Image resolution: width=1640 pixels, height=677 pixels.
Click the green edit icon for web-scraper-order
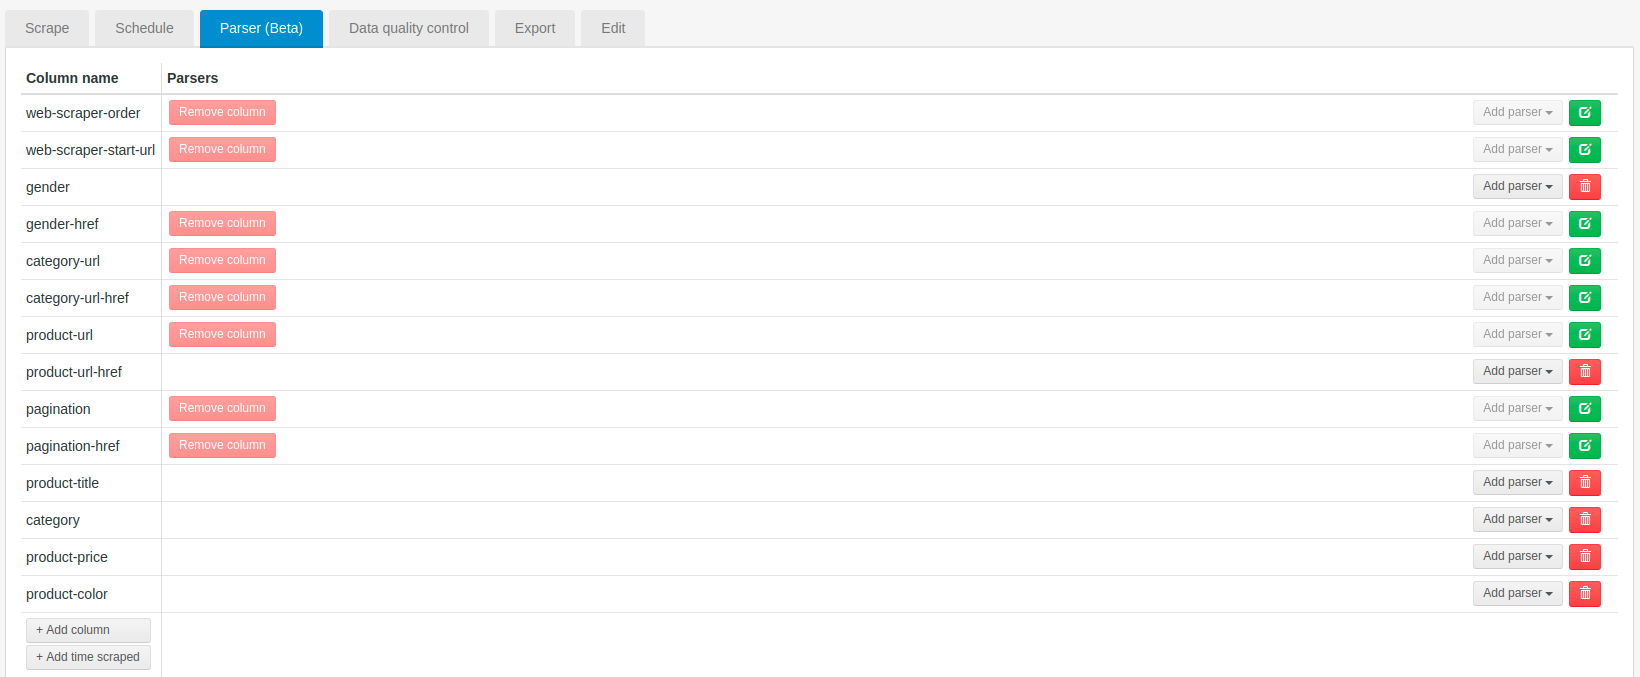[1584, 112]
